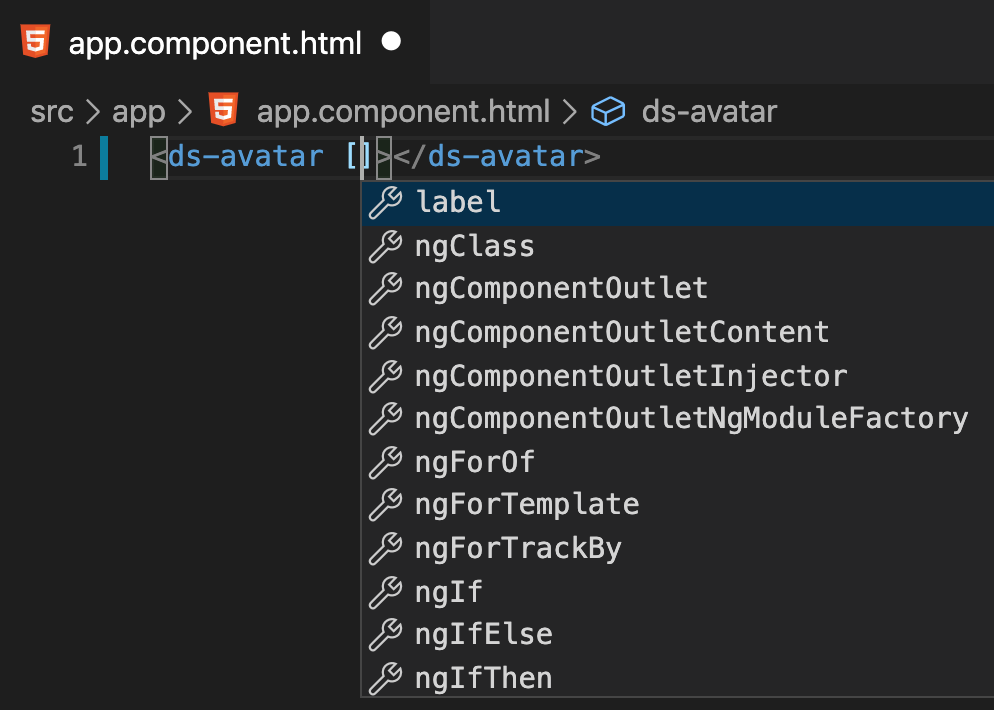Click the unsaved changes dot on the tab
994x710 pixels.
coord(390,42)
